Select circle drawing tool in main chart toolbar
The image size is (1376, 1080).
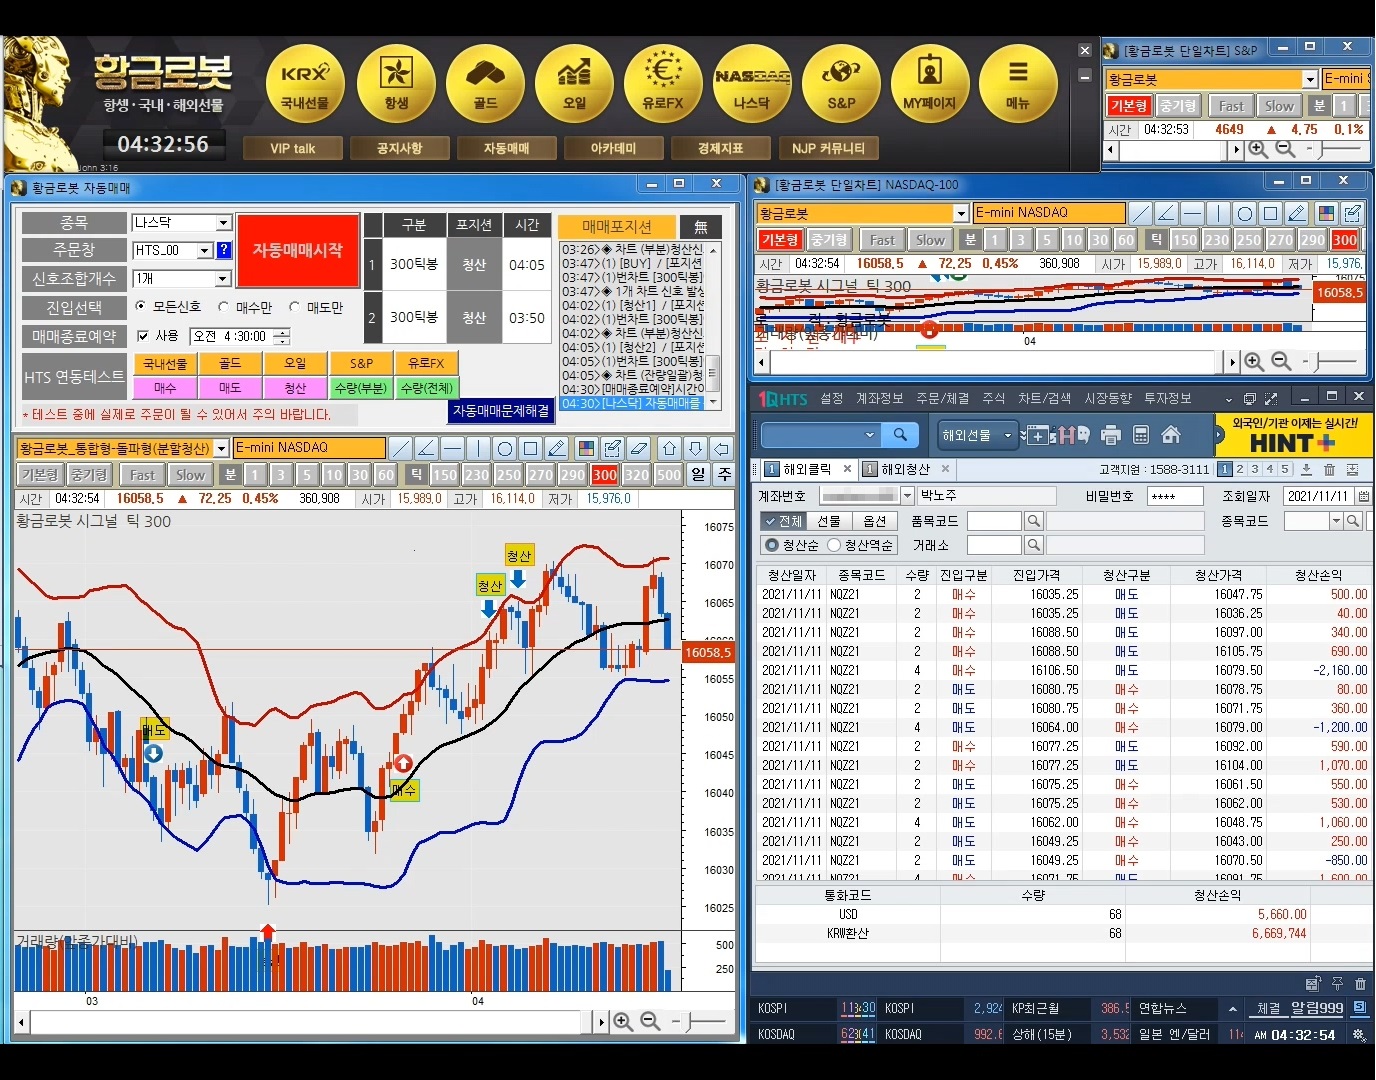(505, 448)
